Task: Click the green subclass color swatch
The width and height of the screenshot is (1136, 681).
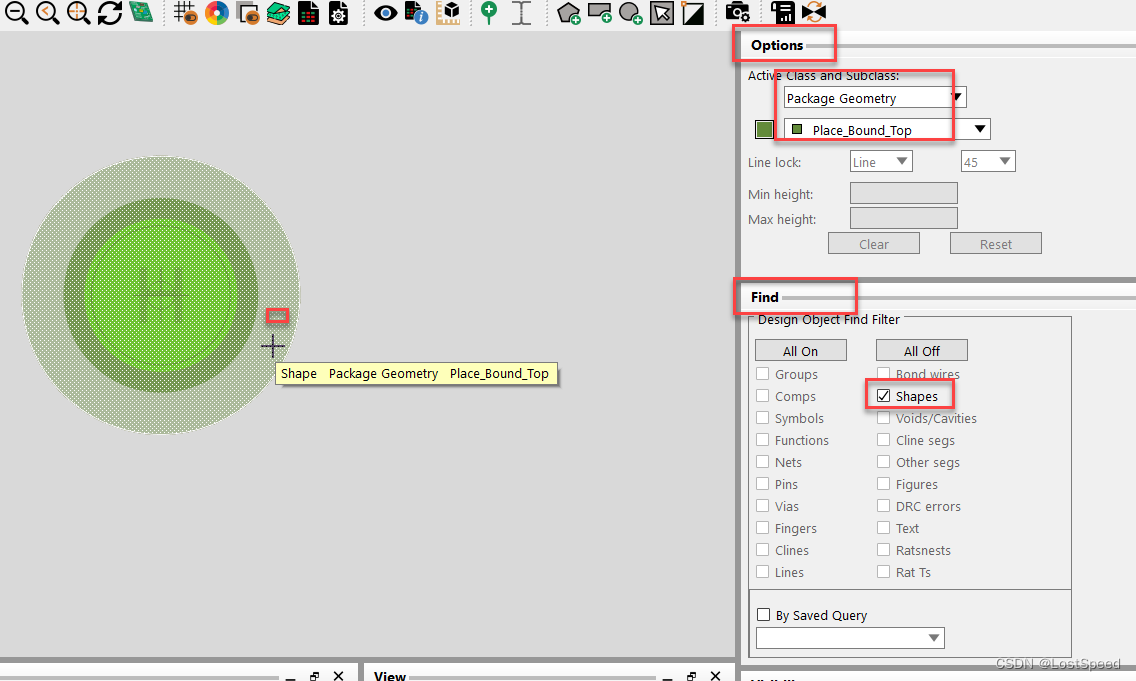Action: coord(764,129)
